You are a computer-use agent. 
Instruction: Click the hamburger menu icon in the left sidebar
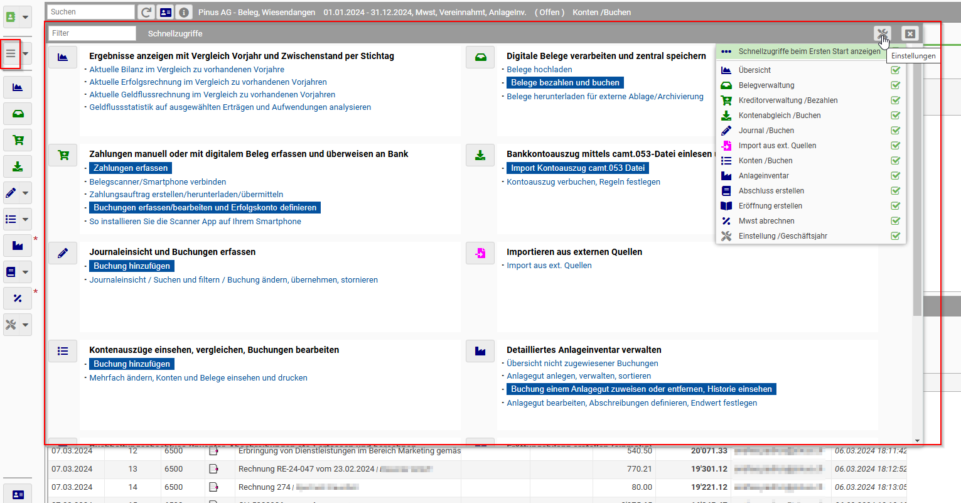pos(10,54)
